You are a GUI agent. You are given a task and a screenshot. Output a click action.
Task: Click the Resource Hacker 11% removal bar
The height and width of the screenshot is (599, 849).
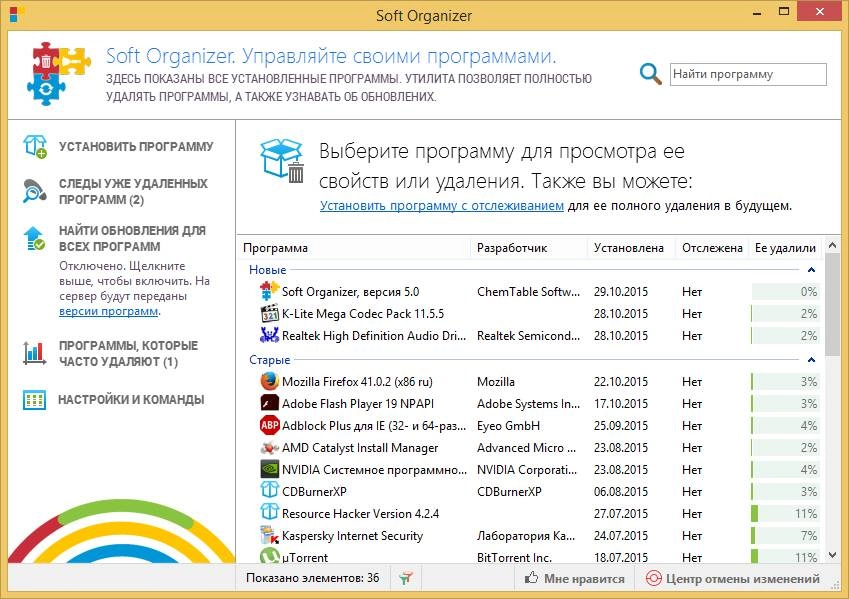[785, 513]
